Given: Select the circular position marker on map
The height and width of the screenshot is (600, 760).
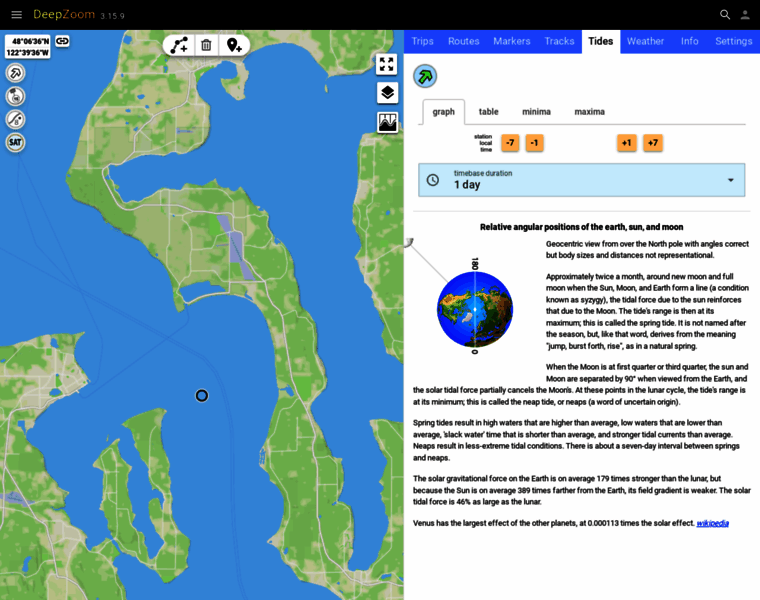Looking at the screenshot, I should [202, 395].
